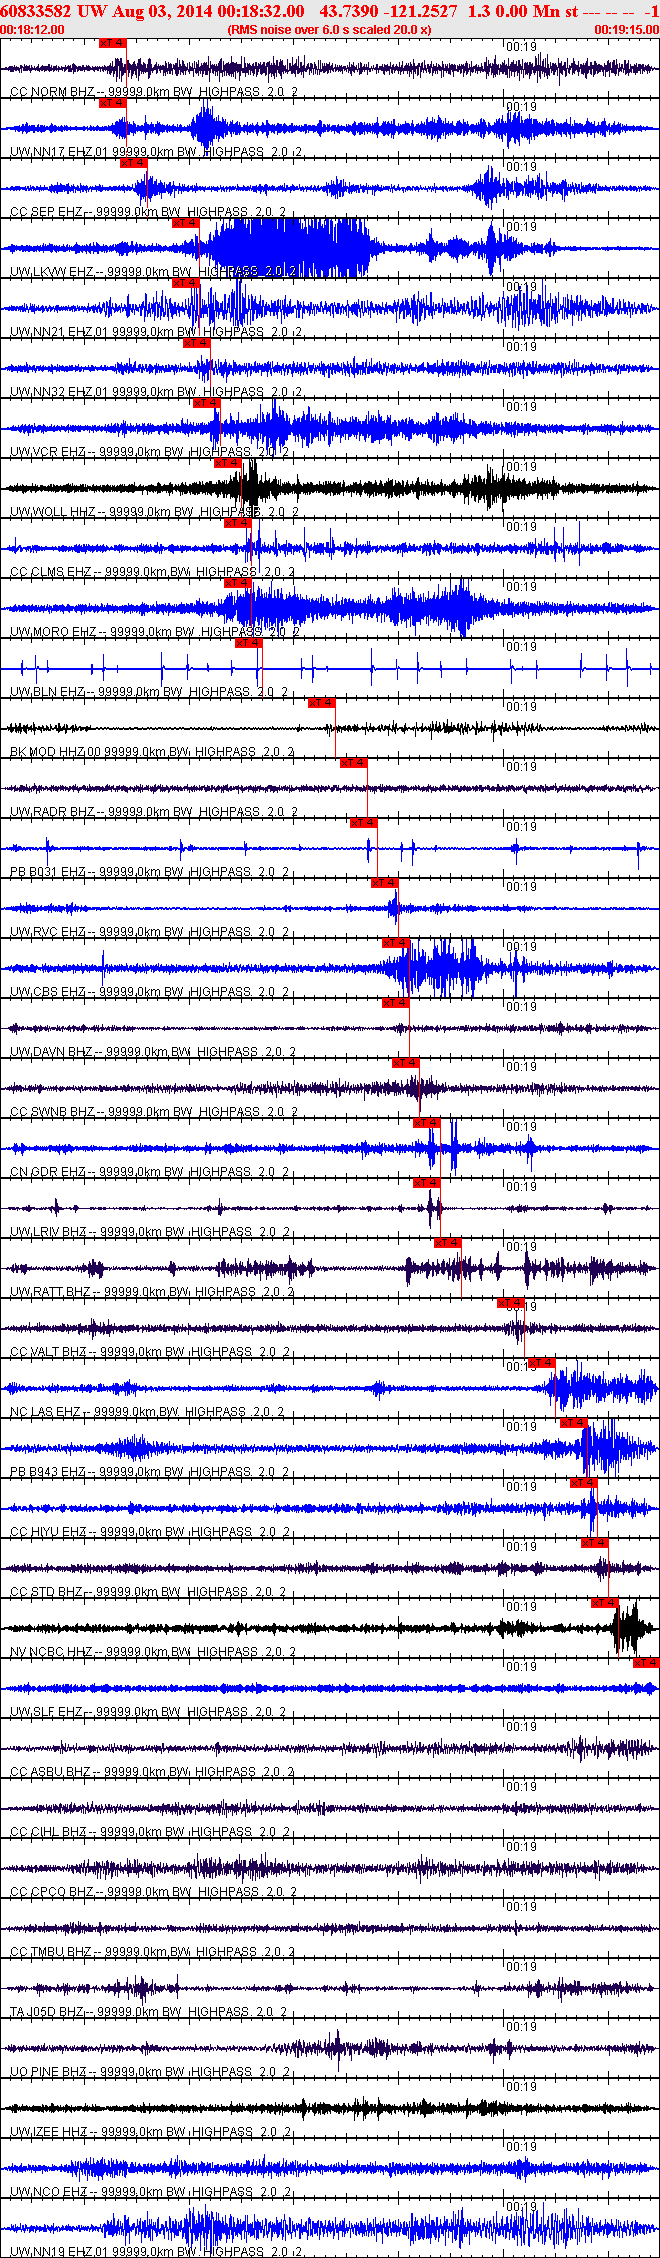The width and height of the screenshot is (660, 2258).
Task: Select the UW.SLF EHZ trace label
Action: click(149, 1712)
